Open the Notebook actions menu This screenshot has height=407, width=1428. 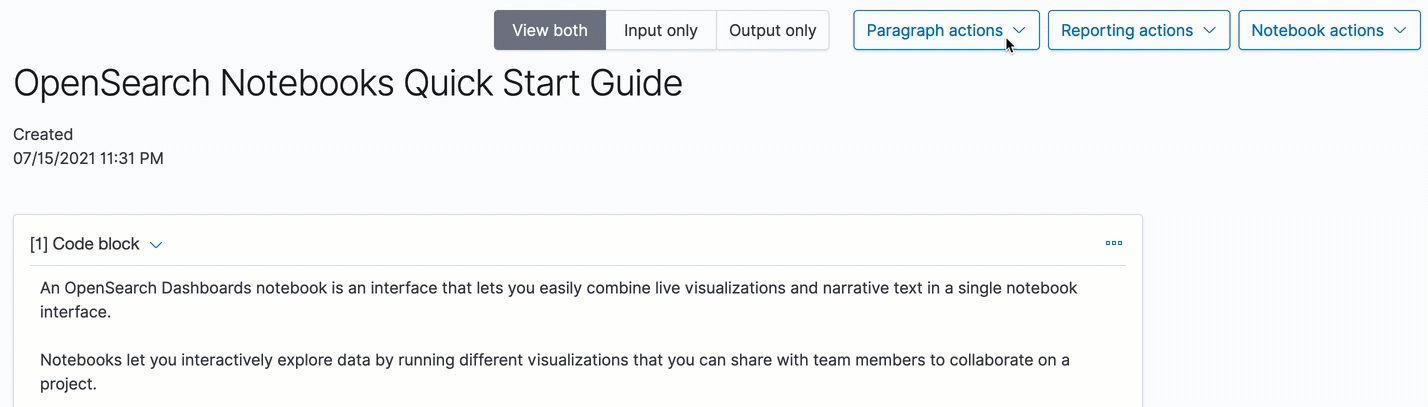[1317, 30]
